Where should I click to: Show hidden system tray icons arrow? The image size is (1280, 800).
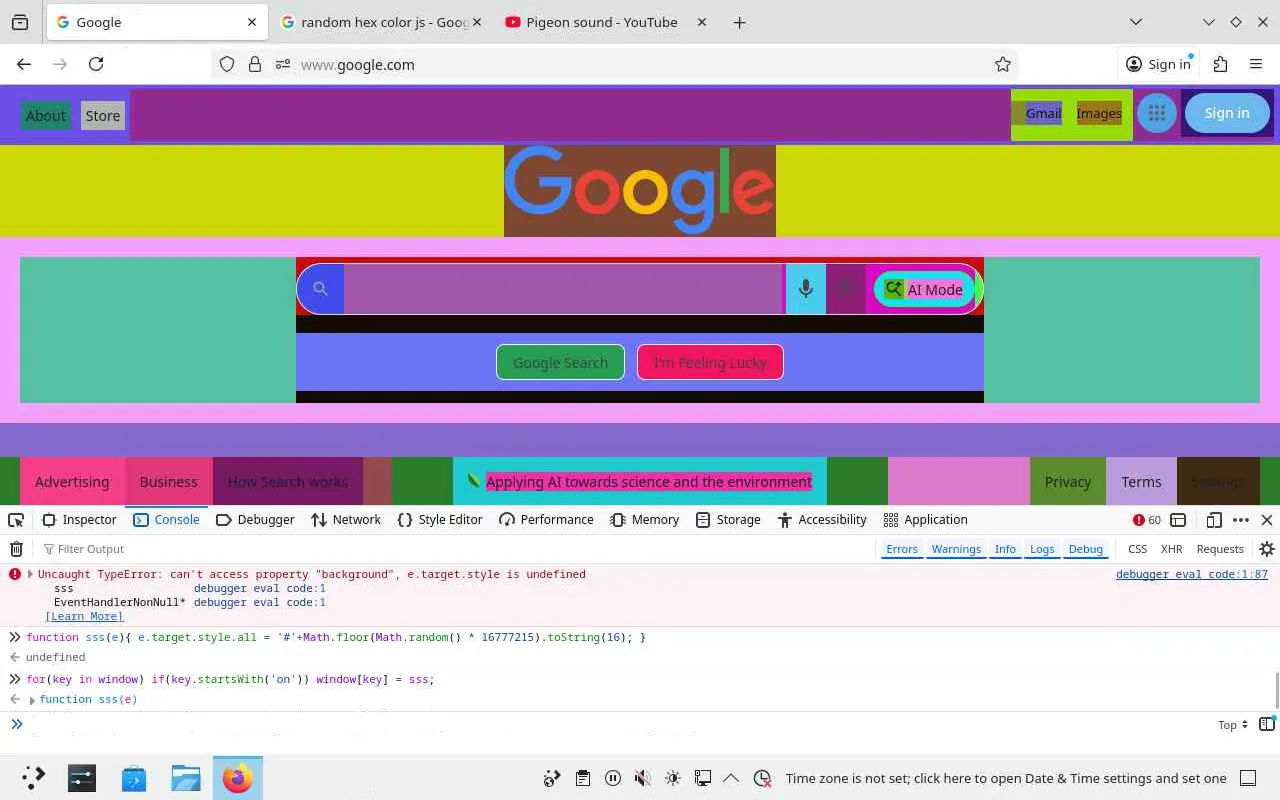731,778
